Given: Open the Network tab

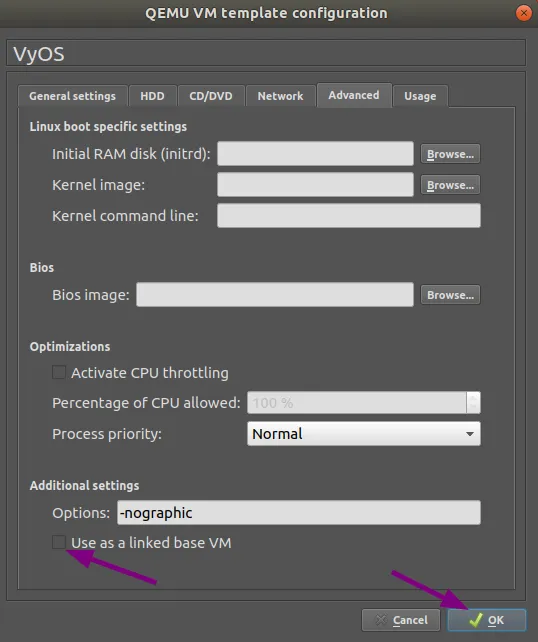Looking at the screenshot, I should tap(280, 96).
